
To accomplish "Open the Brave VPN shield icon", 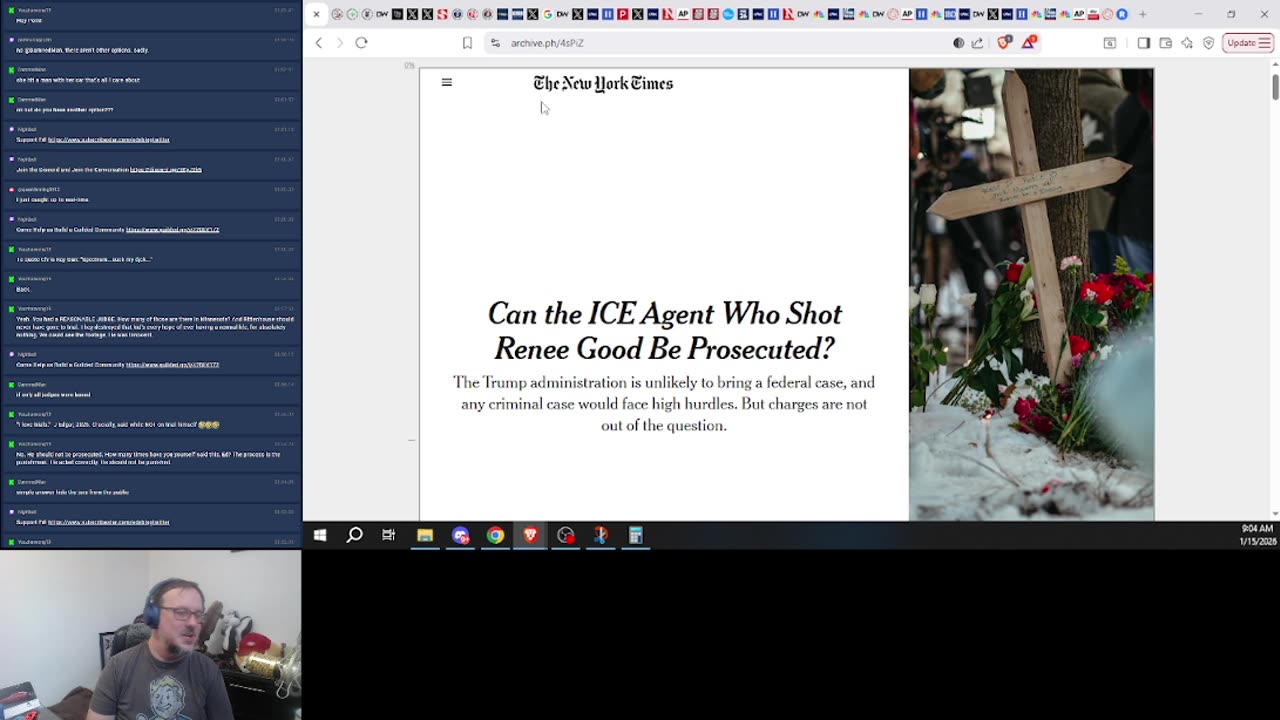I will point(1209,43).
